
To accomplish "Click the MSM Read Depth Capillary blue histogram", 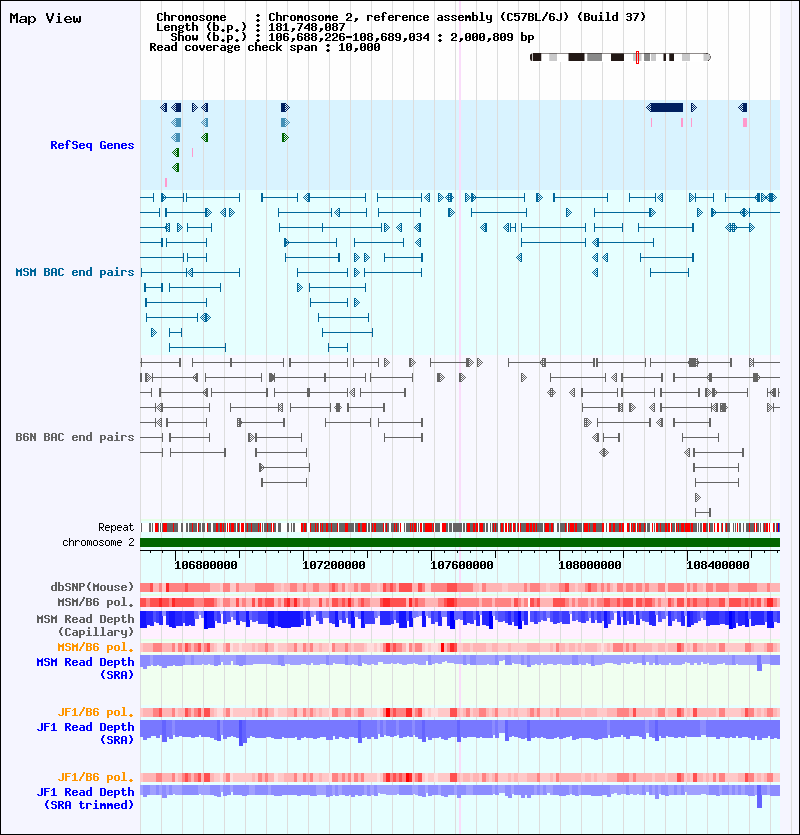I will pyautogui.click(x=460, y=621).
